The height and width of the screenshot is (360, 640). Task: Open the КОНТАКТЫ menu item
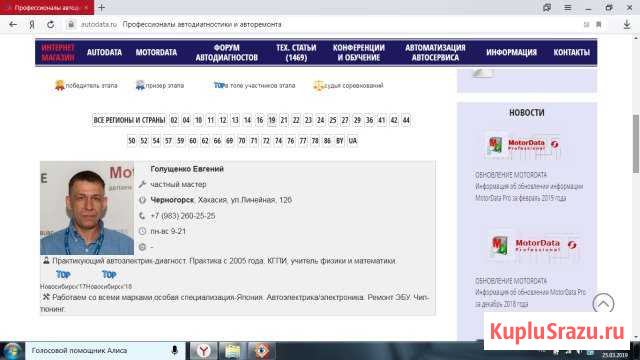point(571,52)
